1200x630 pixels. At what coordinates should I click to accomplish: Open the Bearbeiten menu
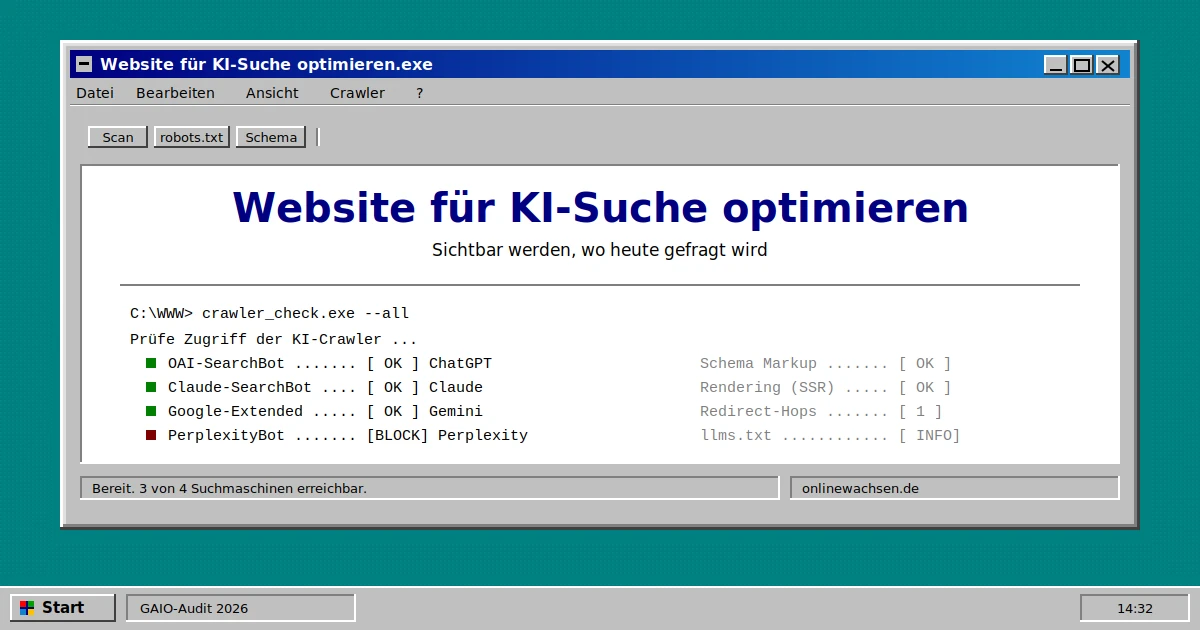tap(175, 93)
